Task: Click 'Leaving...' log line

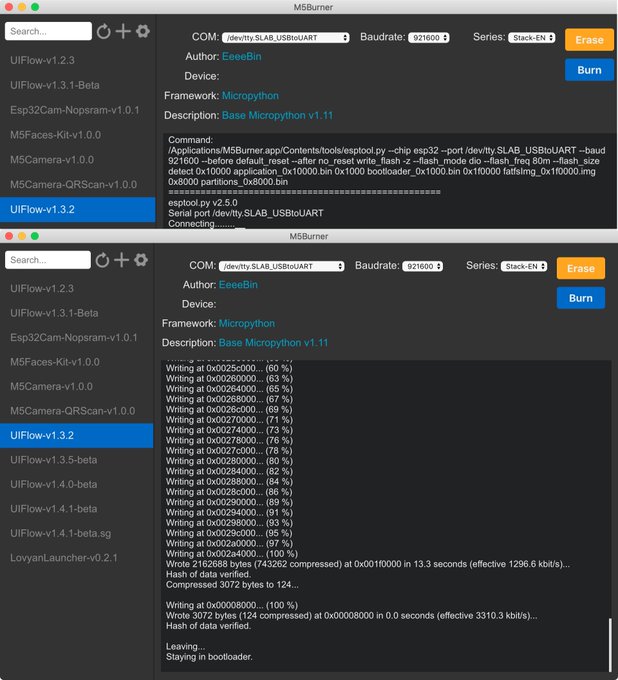Action: click(x=186, y=647)
